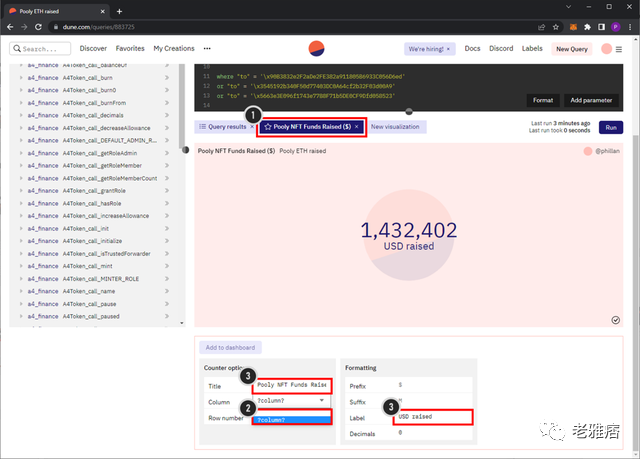Bookmark this page with the star icon

(556, 27)
